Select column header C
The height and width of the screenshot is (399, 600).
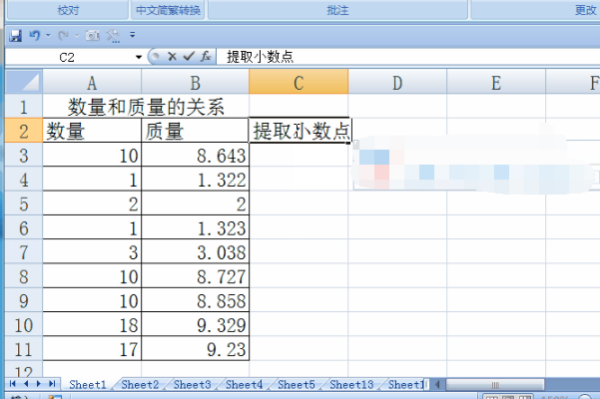298,82
